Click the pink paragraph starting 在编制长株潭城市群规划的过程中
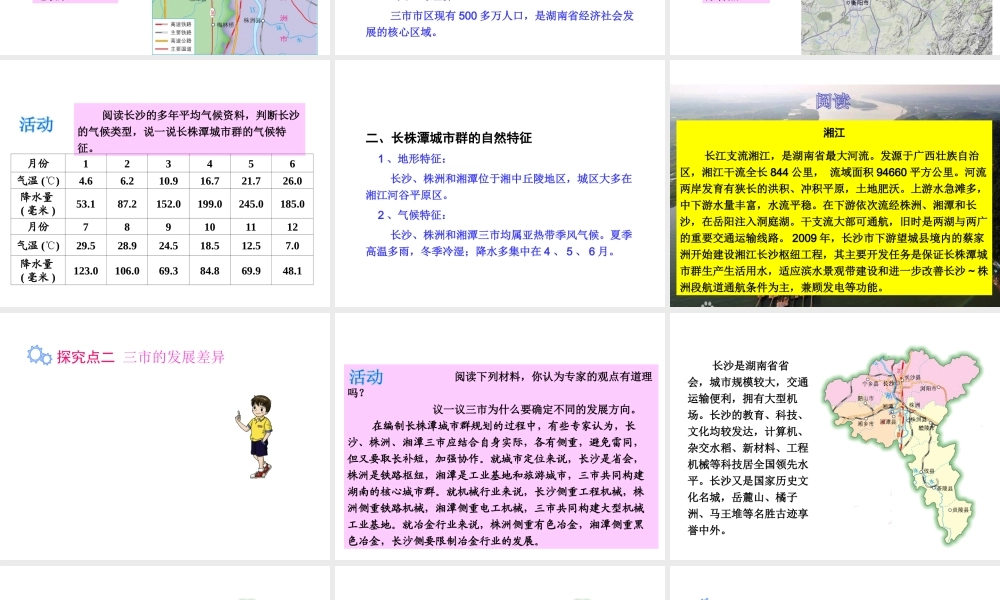 pyautogui.click(x=496, y=483)
